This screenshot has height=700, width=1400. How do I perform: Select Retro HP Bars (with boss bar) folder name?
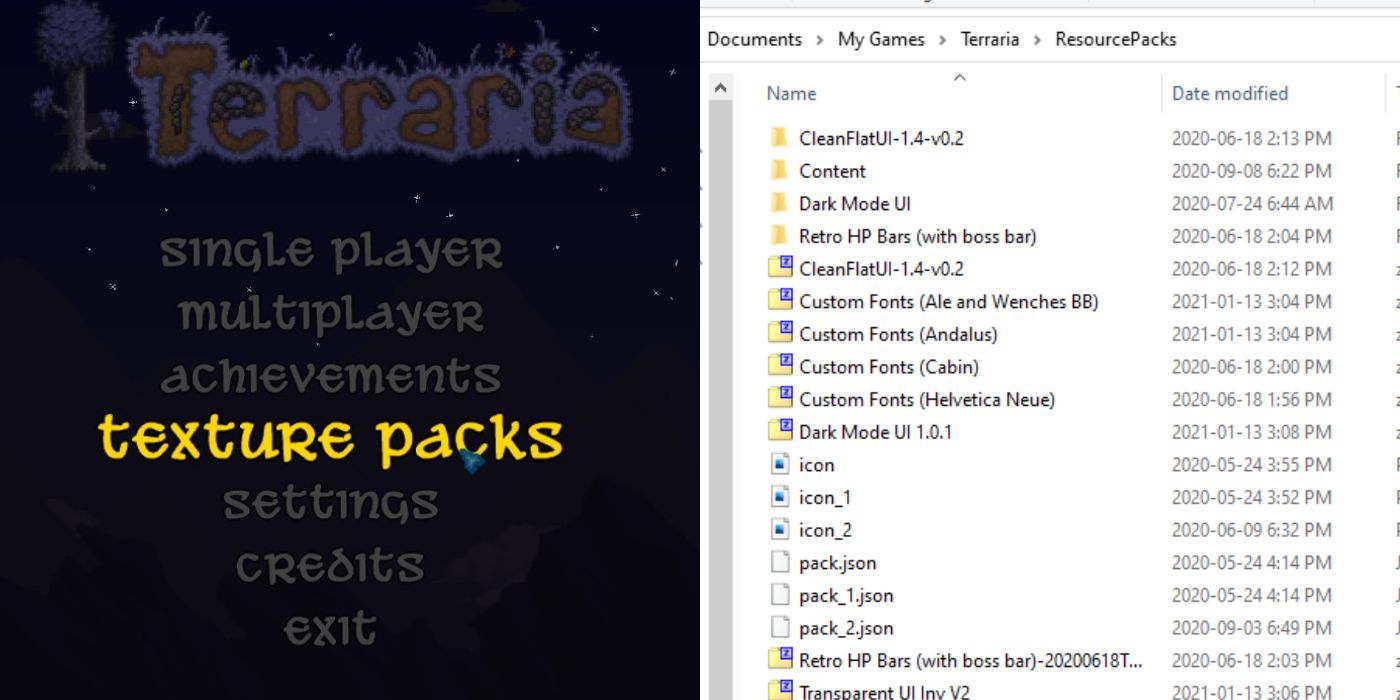point(918,236)
